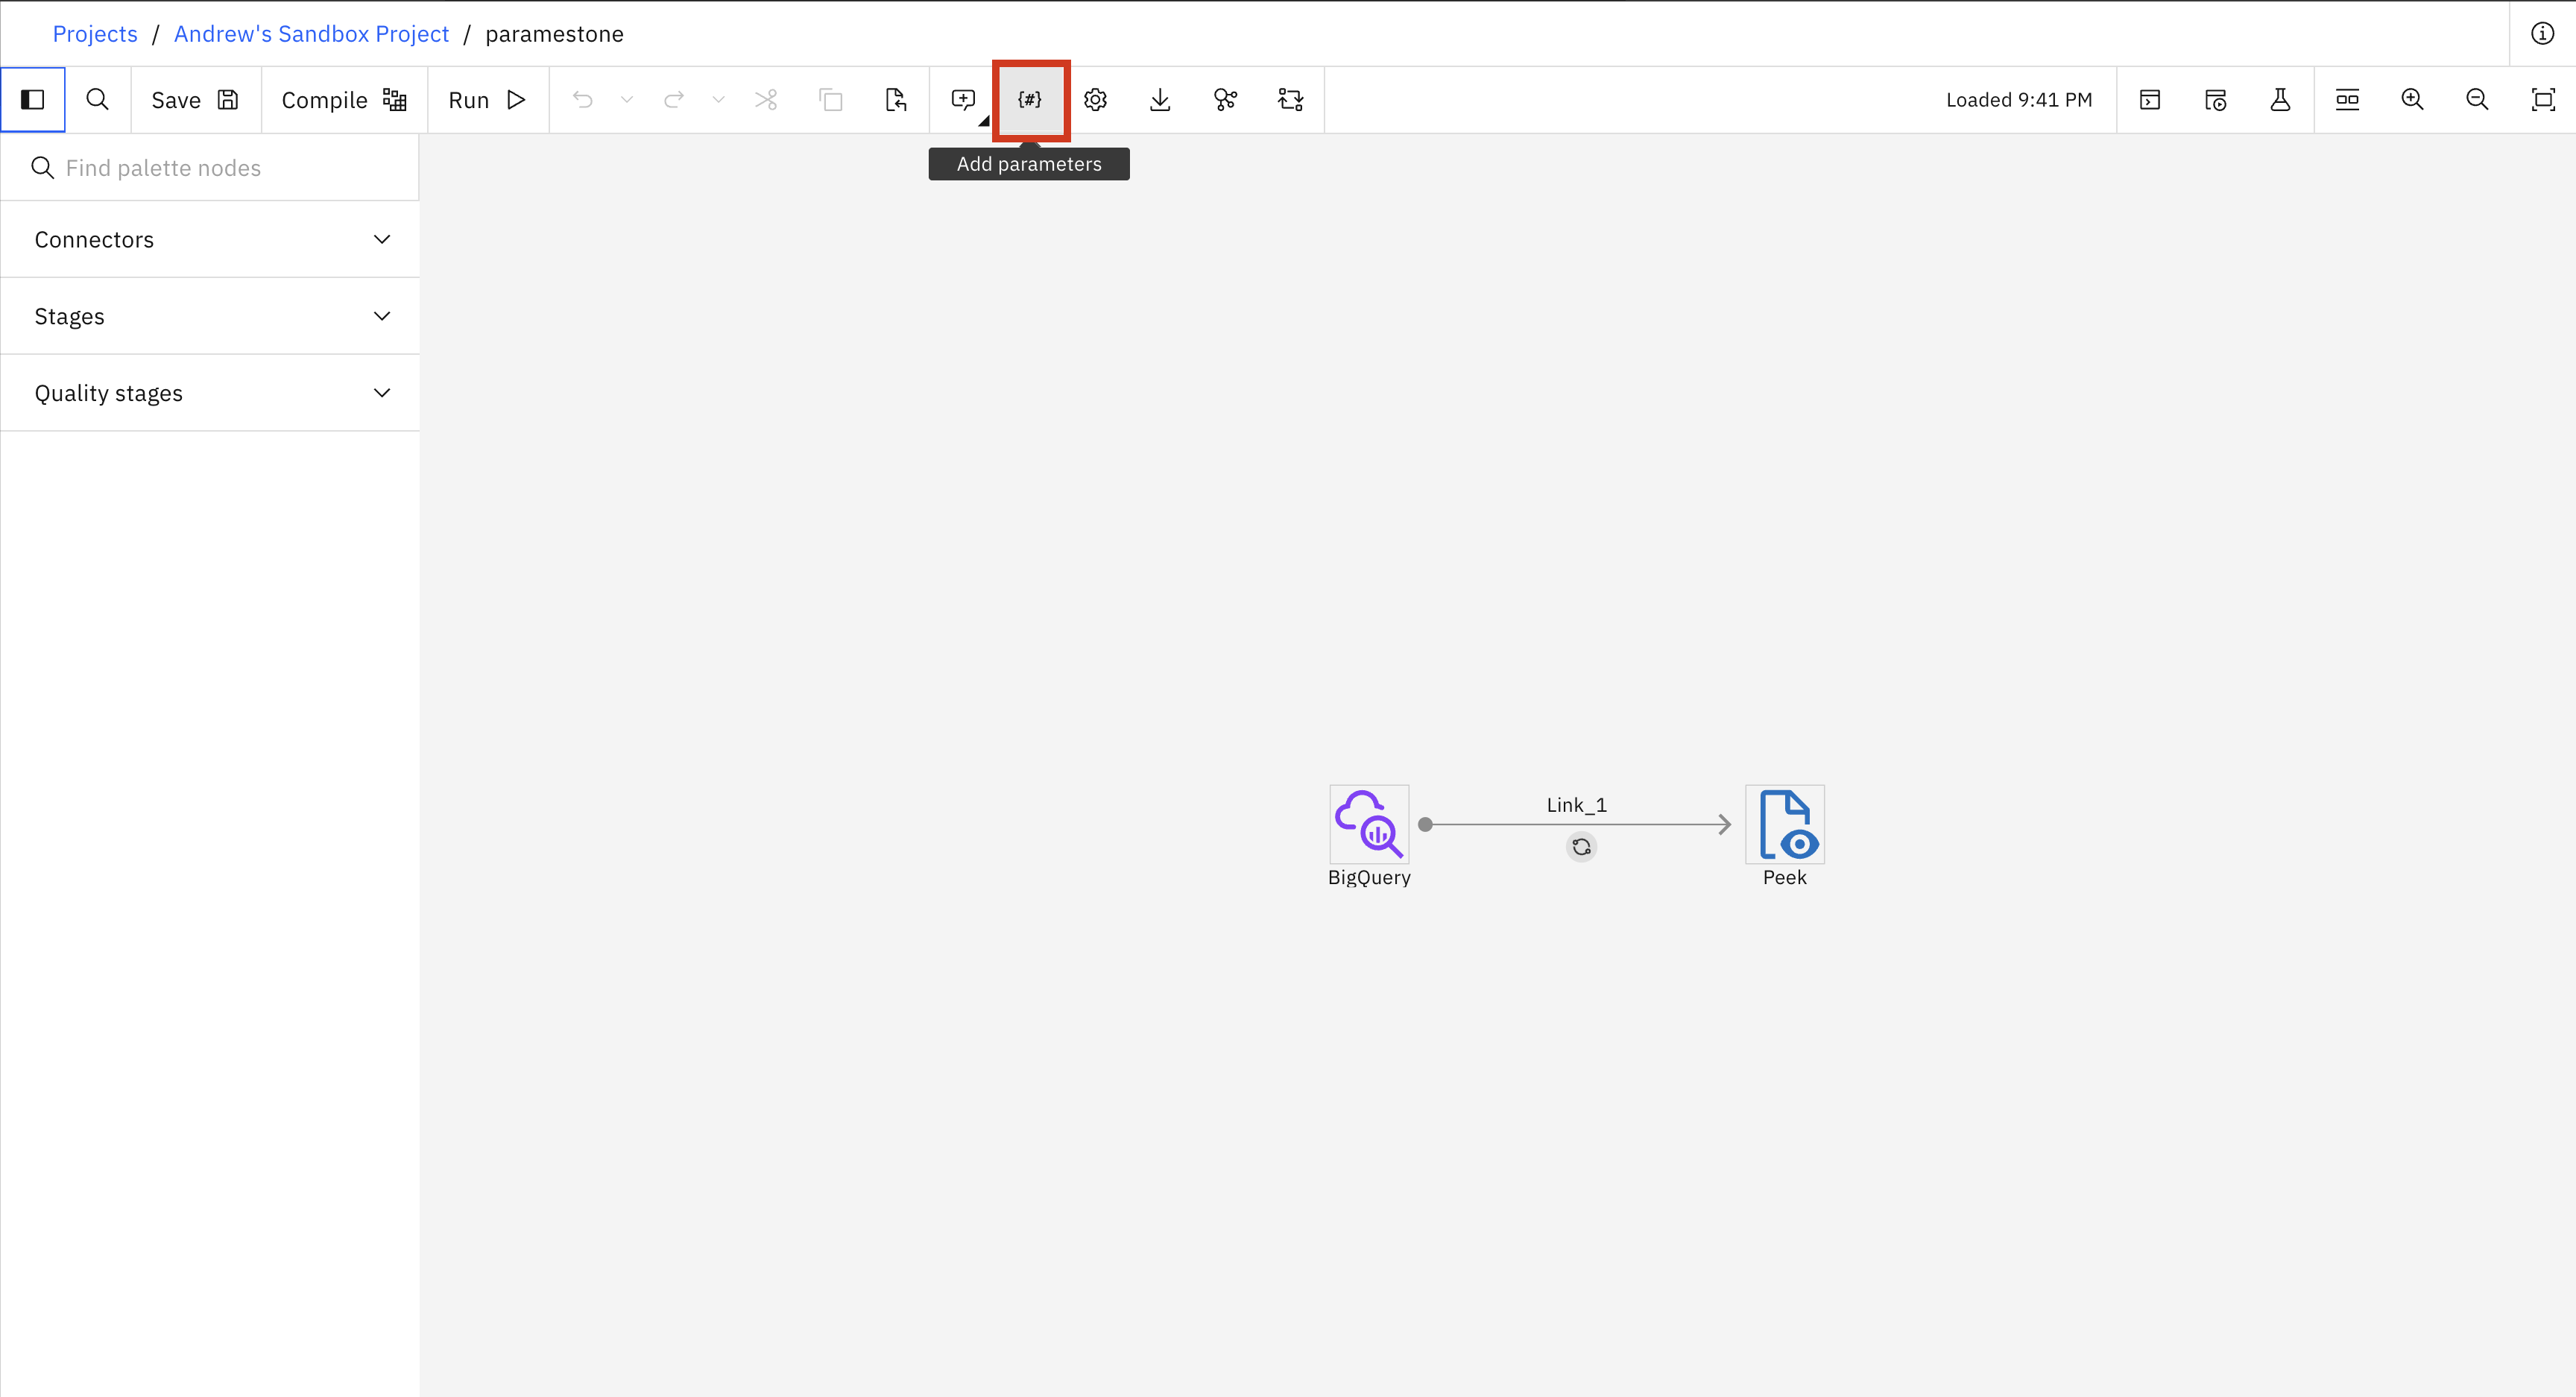Expand the Connectors palette section
The width and height of the screenshot is (2576, 1397).
coord(210,240)
